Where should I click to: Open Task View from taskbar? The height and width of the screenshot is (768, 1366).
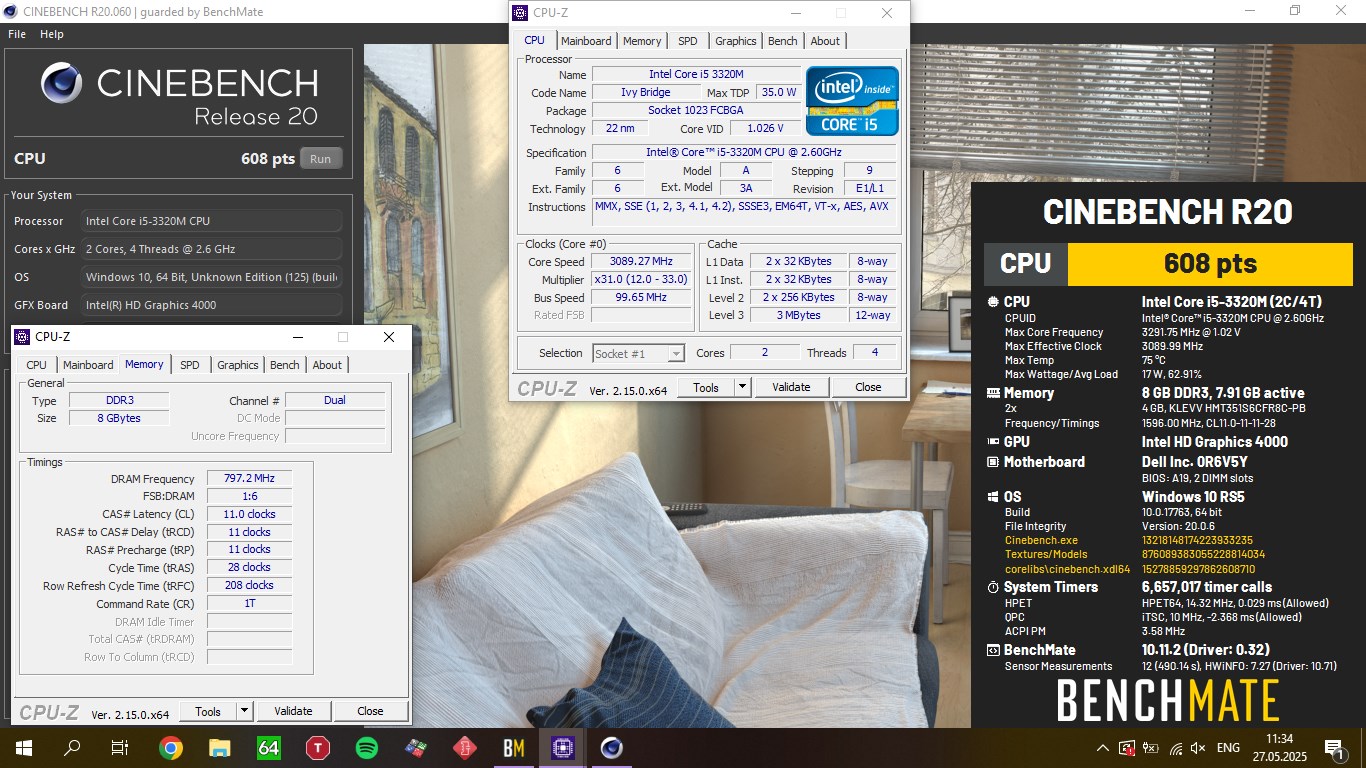tap(120, 747)
